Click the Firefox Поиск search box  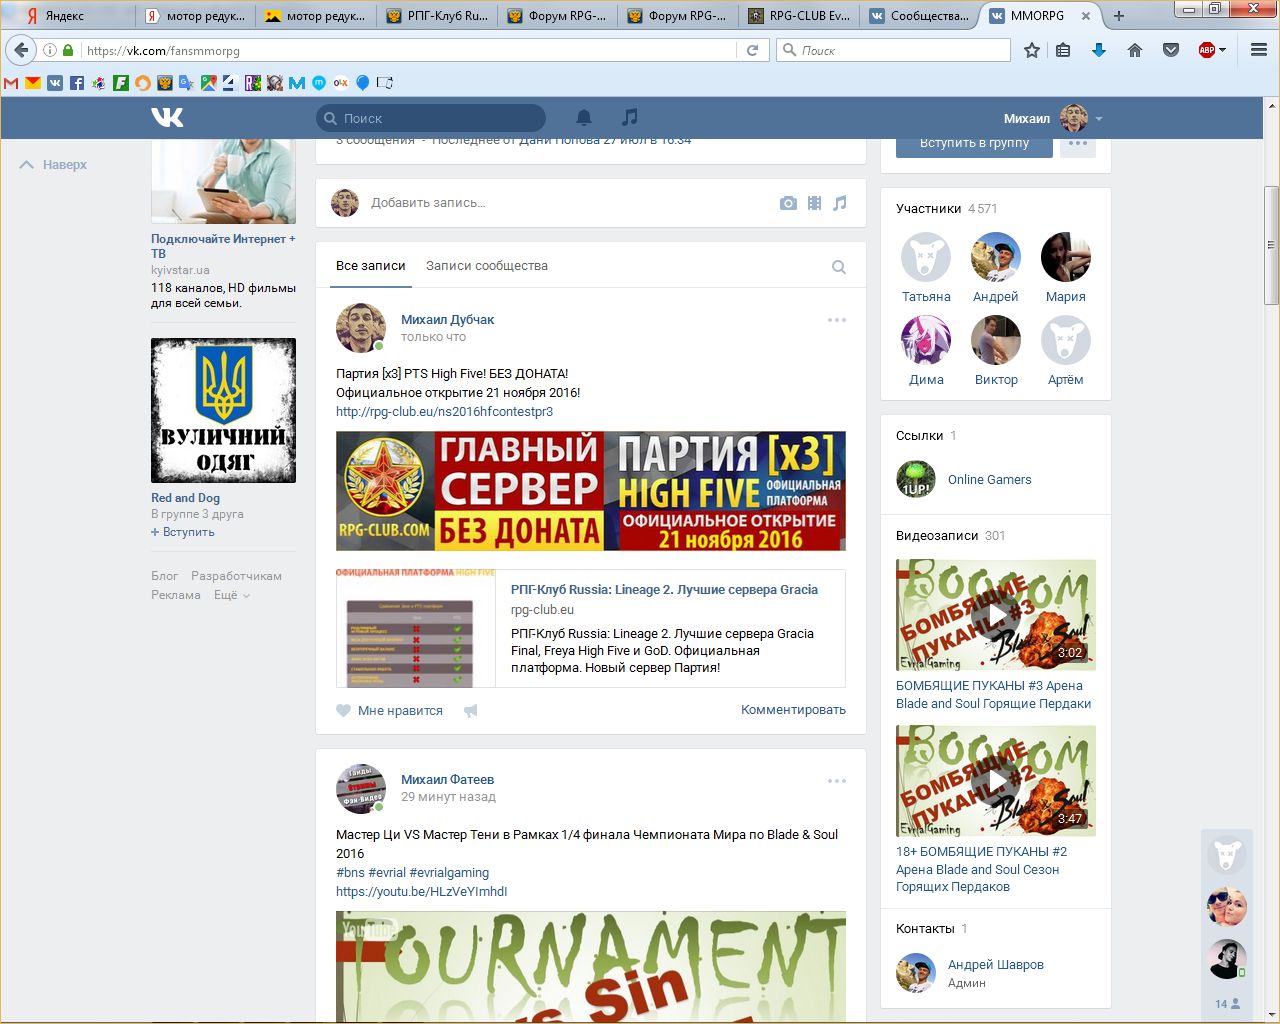pos(894,50)
